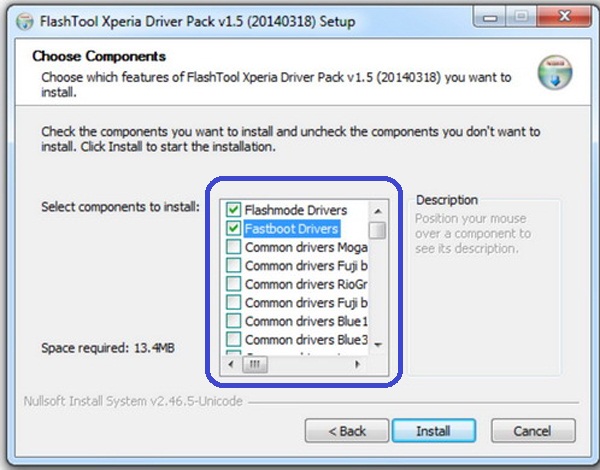600x470 pixels.
Task: Click the installer icon in title bar
Action: (25, 21)
